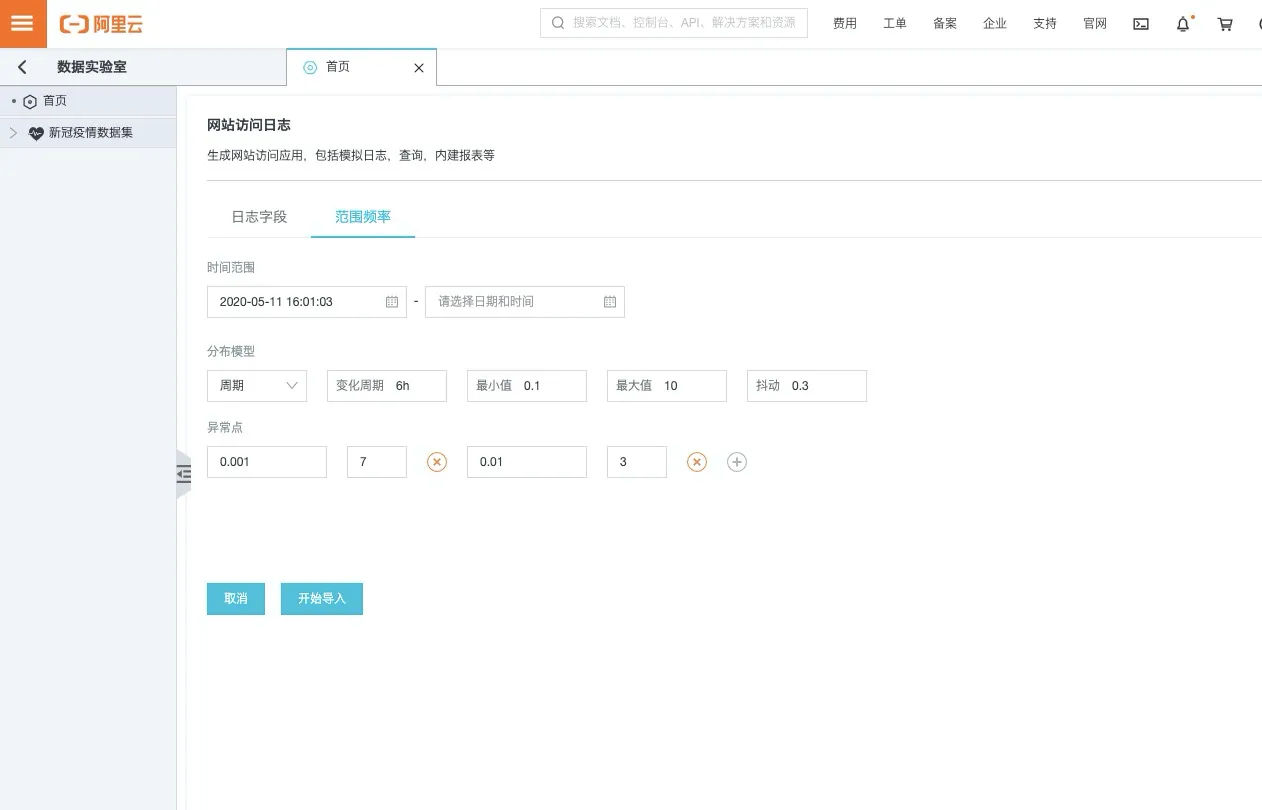The image size is (1262, 810).
Task: Go back with the 数据实验室 arrow
Action: pyautogui.click(x=22, y=67)
